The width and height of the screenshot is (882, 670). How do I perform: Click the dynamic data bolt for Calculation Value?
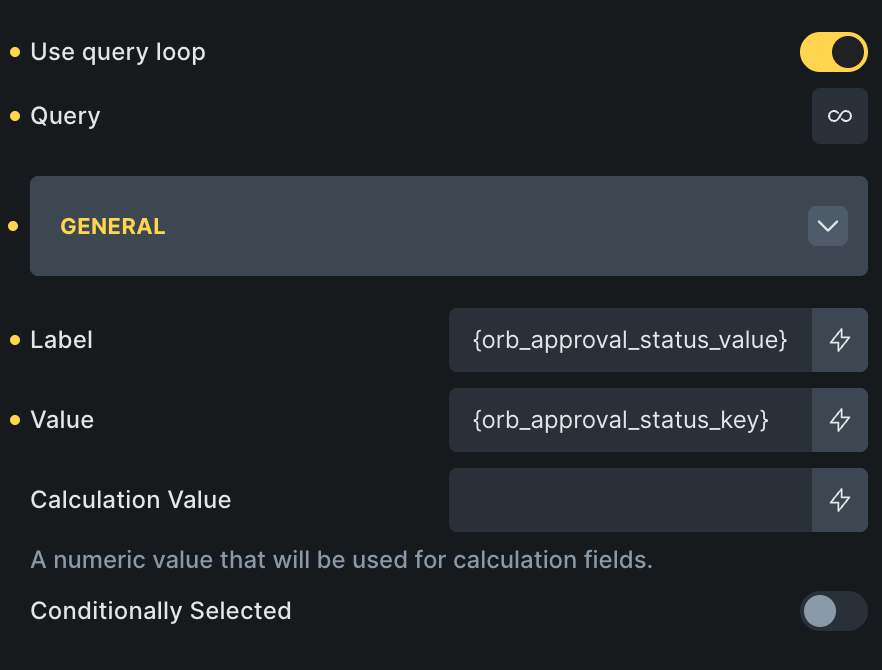pos(839,500)
